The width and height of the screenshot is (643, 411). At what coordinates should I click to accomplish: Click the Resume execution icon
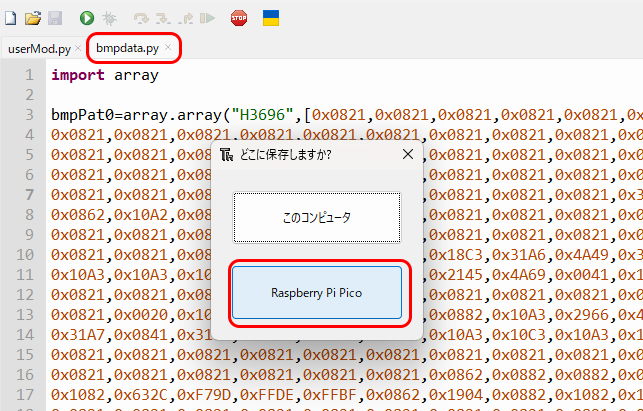click(x=207, y=18)
